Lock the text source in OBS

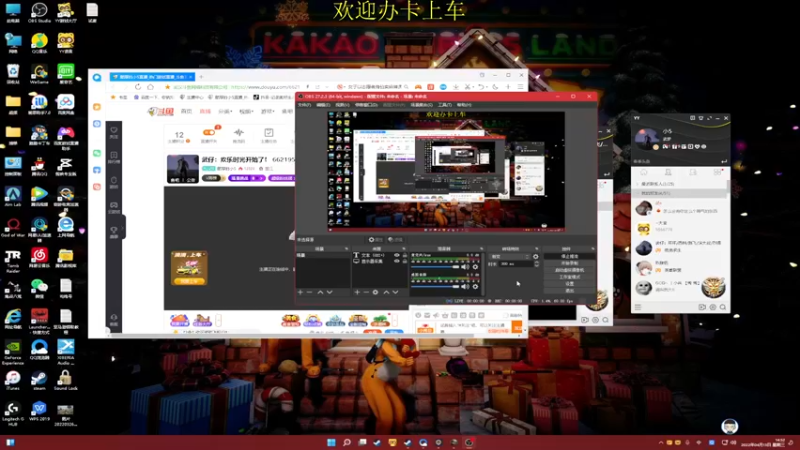pos(405,255)
